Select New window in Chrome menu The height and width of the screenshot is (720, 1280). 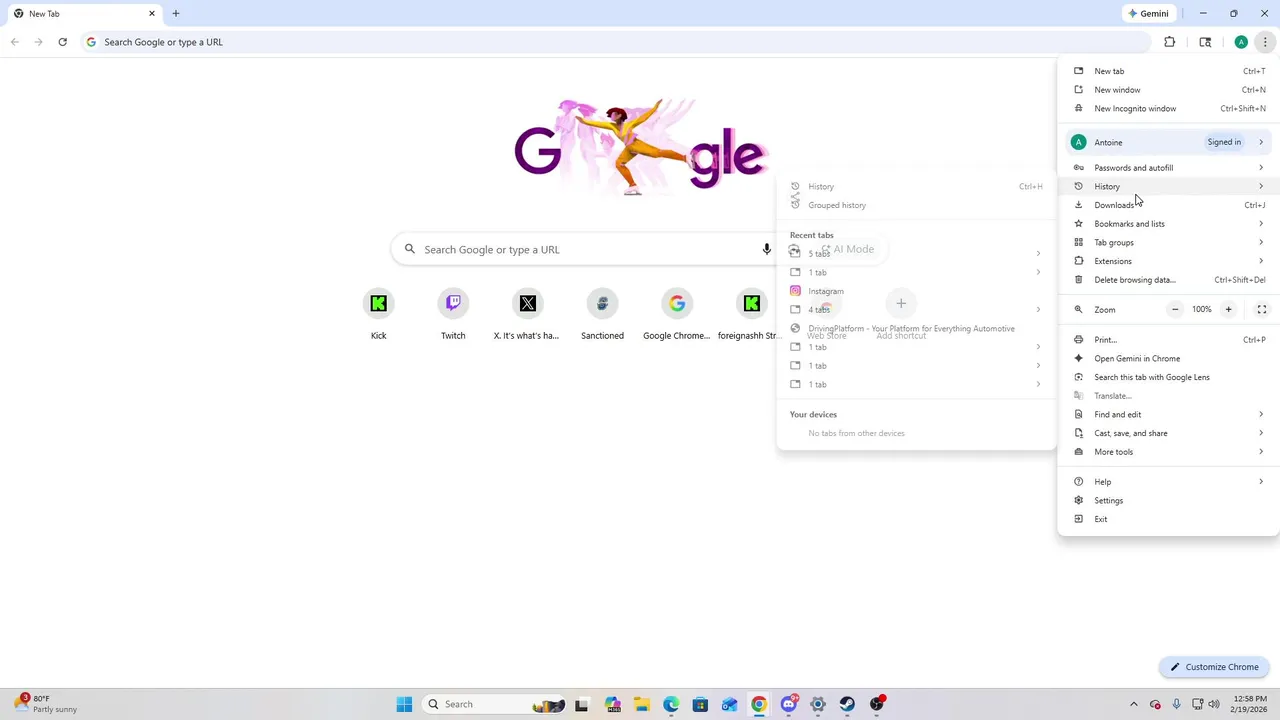click(1169, 90)
